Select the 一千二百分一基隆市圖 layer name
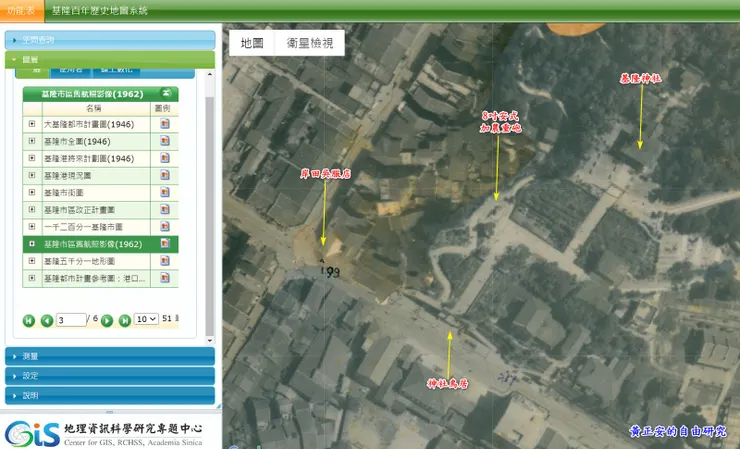The width and height of the screenshot is (740, 449). (x=83, y=227)
